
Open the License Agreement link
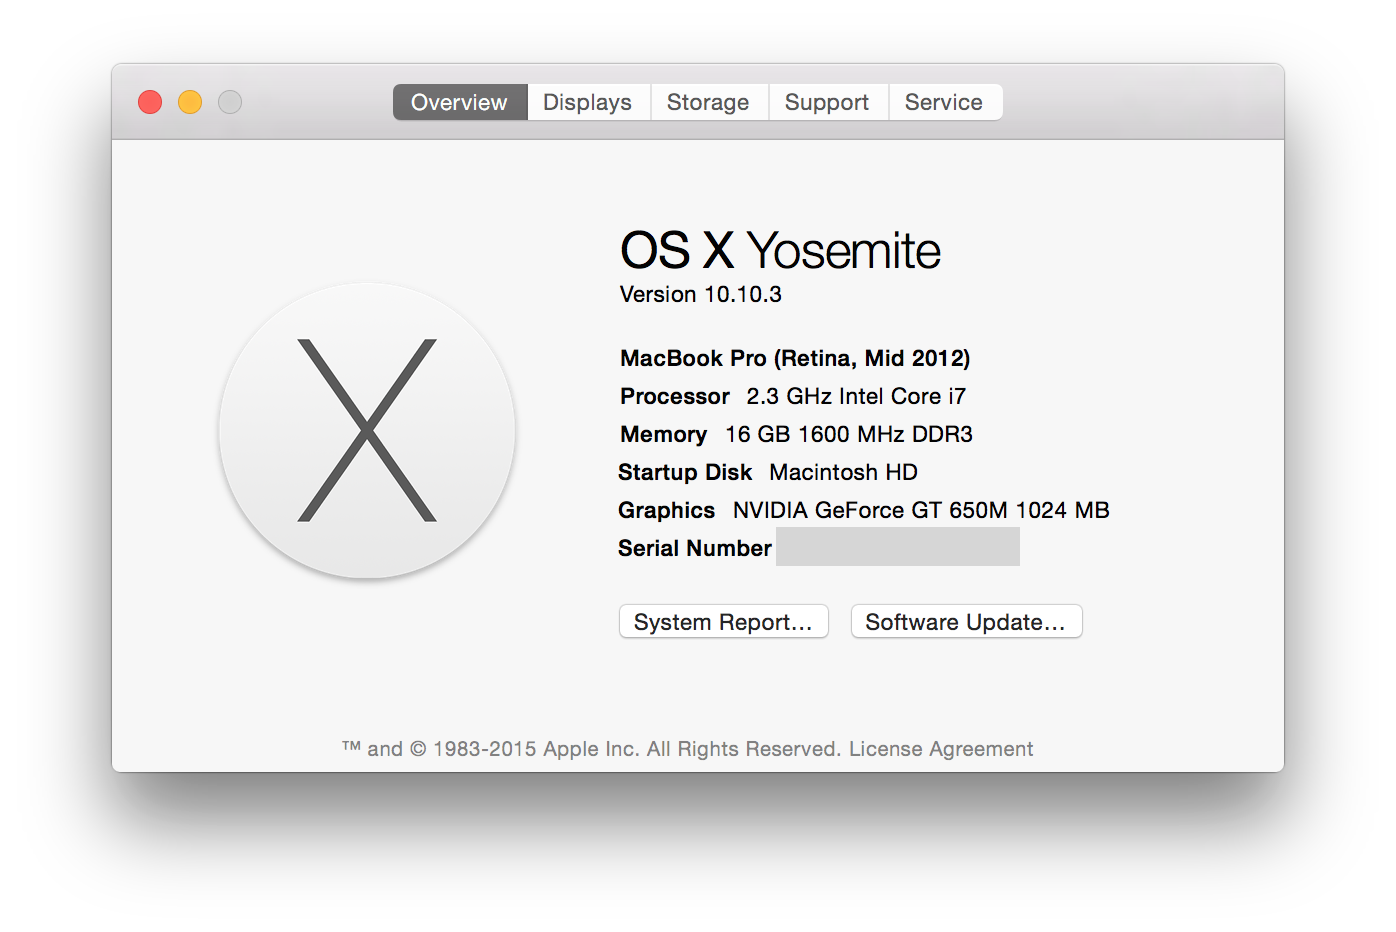941,749
